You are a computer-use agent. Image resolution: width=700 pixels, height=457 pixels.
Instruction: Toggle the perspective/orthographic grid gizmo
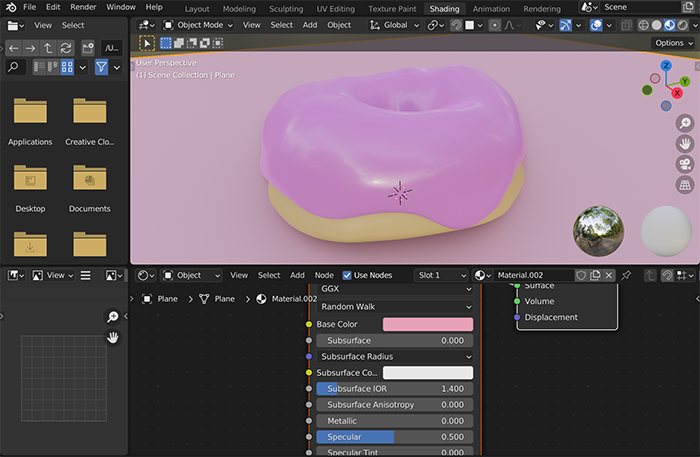click(x=685, y=185)
